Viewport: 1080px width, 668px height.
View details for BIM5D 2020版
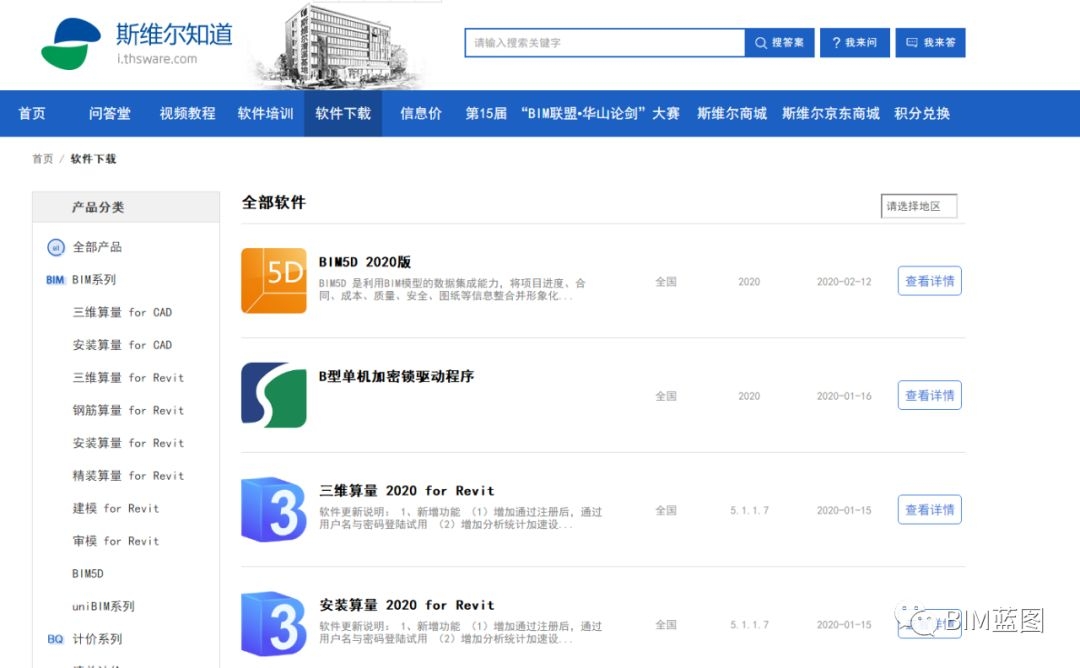930,281
